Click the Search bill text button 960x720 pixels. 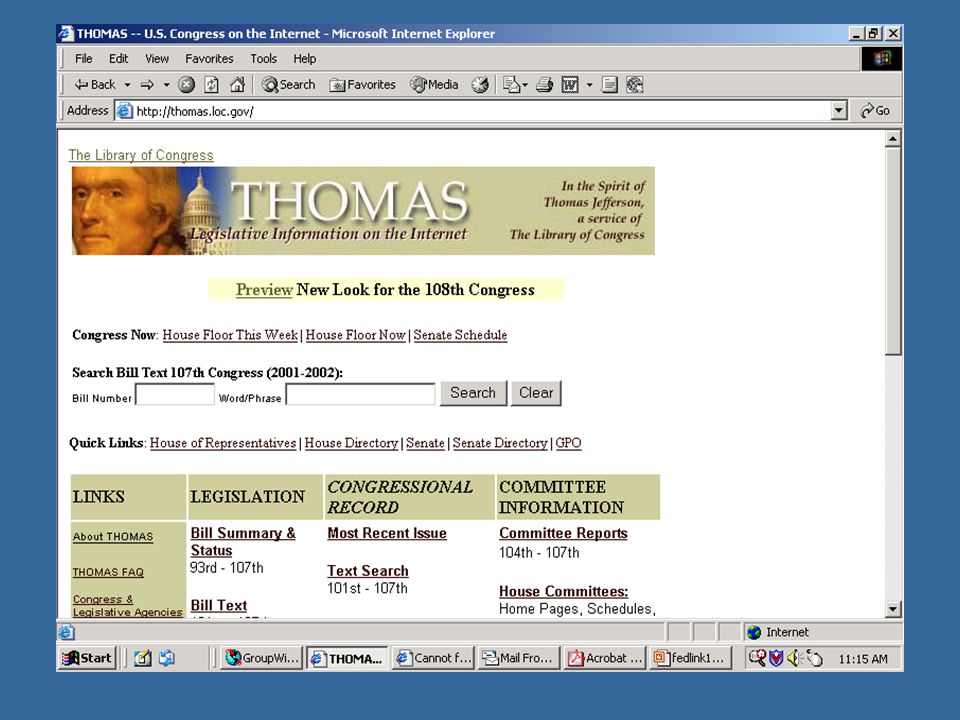(473, 393)
